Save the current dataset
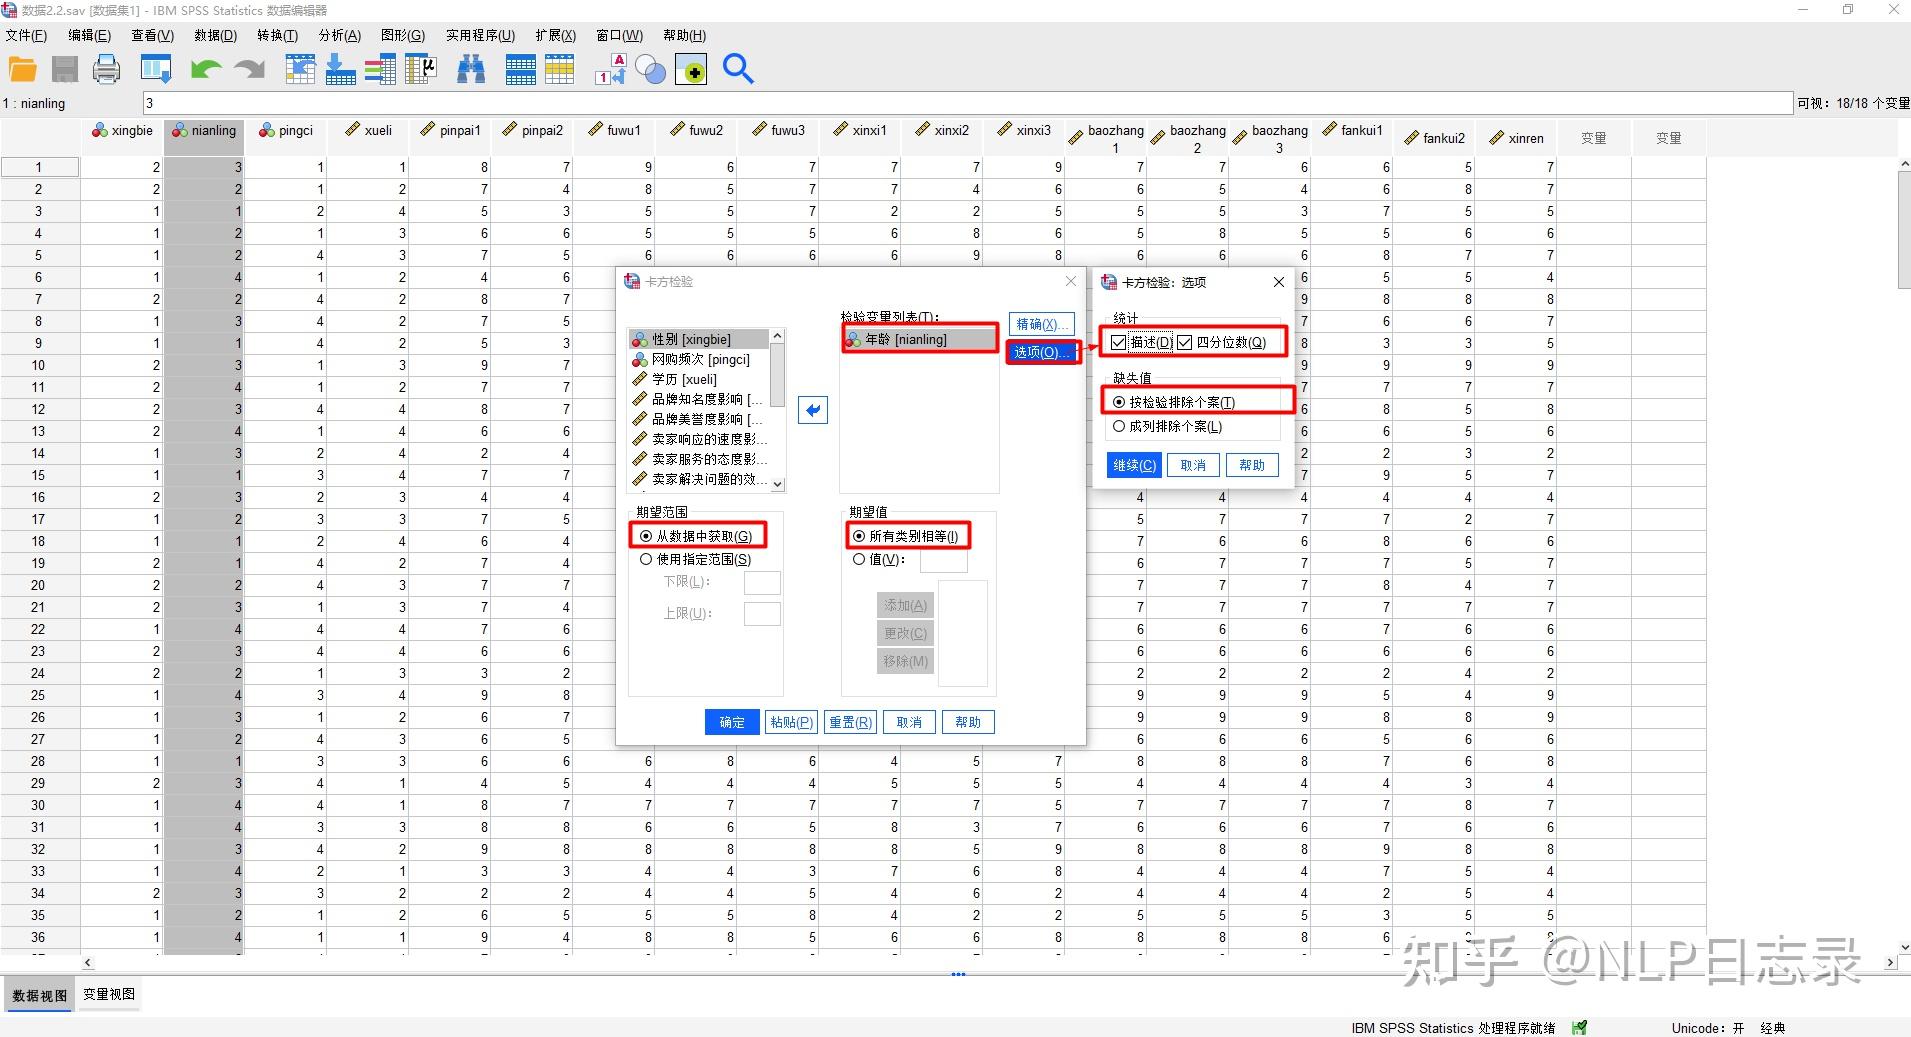 pos(64,69)
